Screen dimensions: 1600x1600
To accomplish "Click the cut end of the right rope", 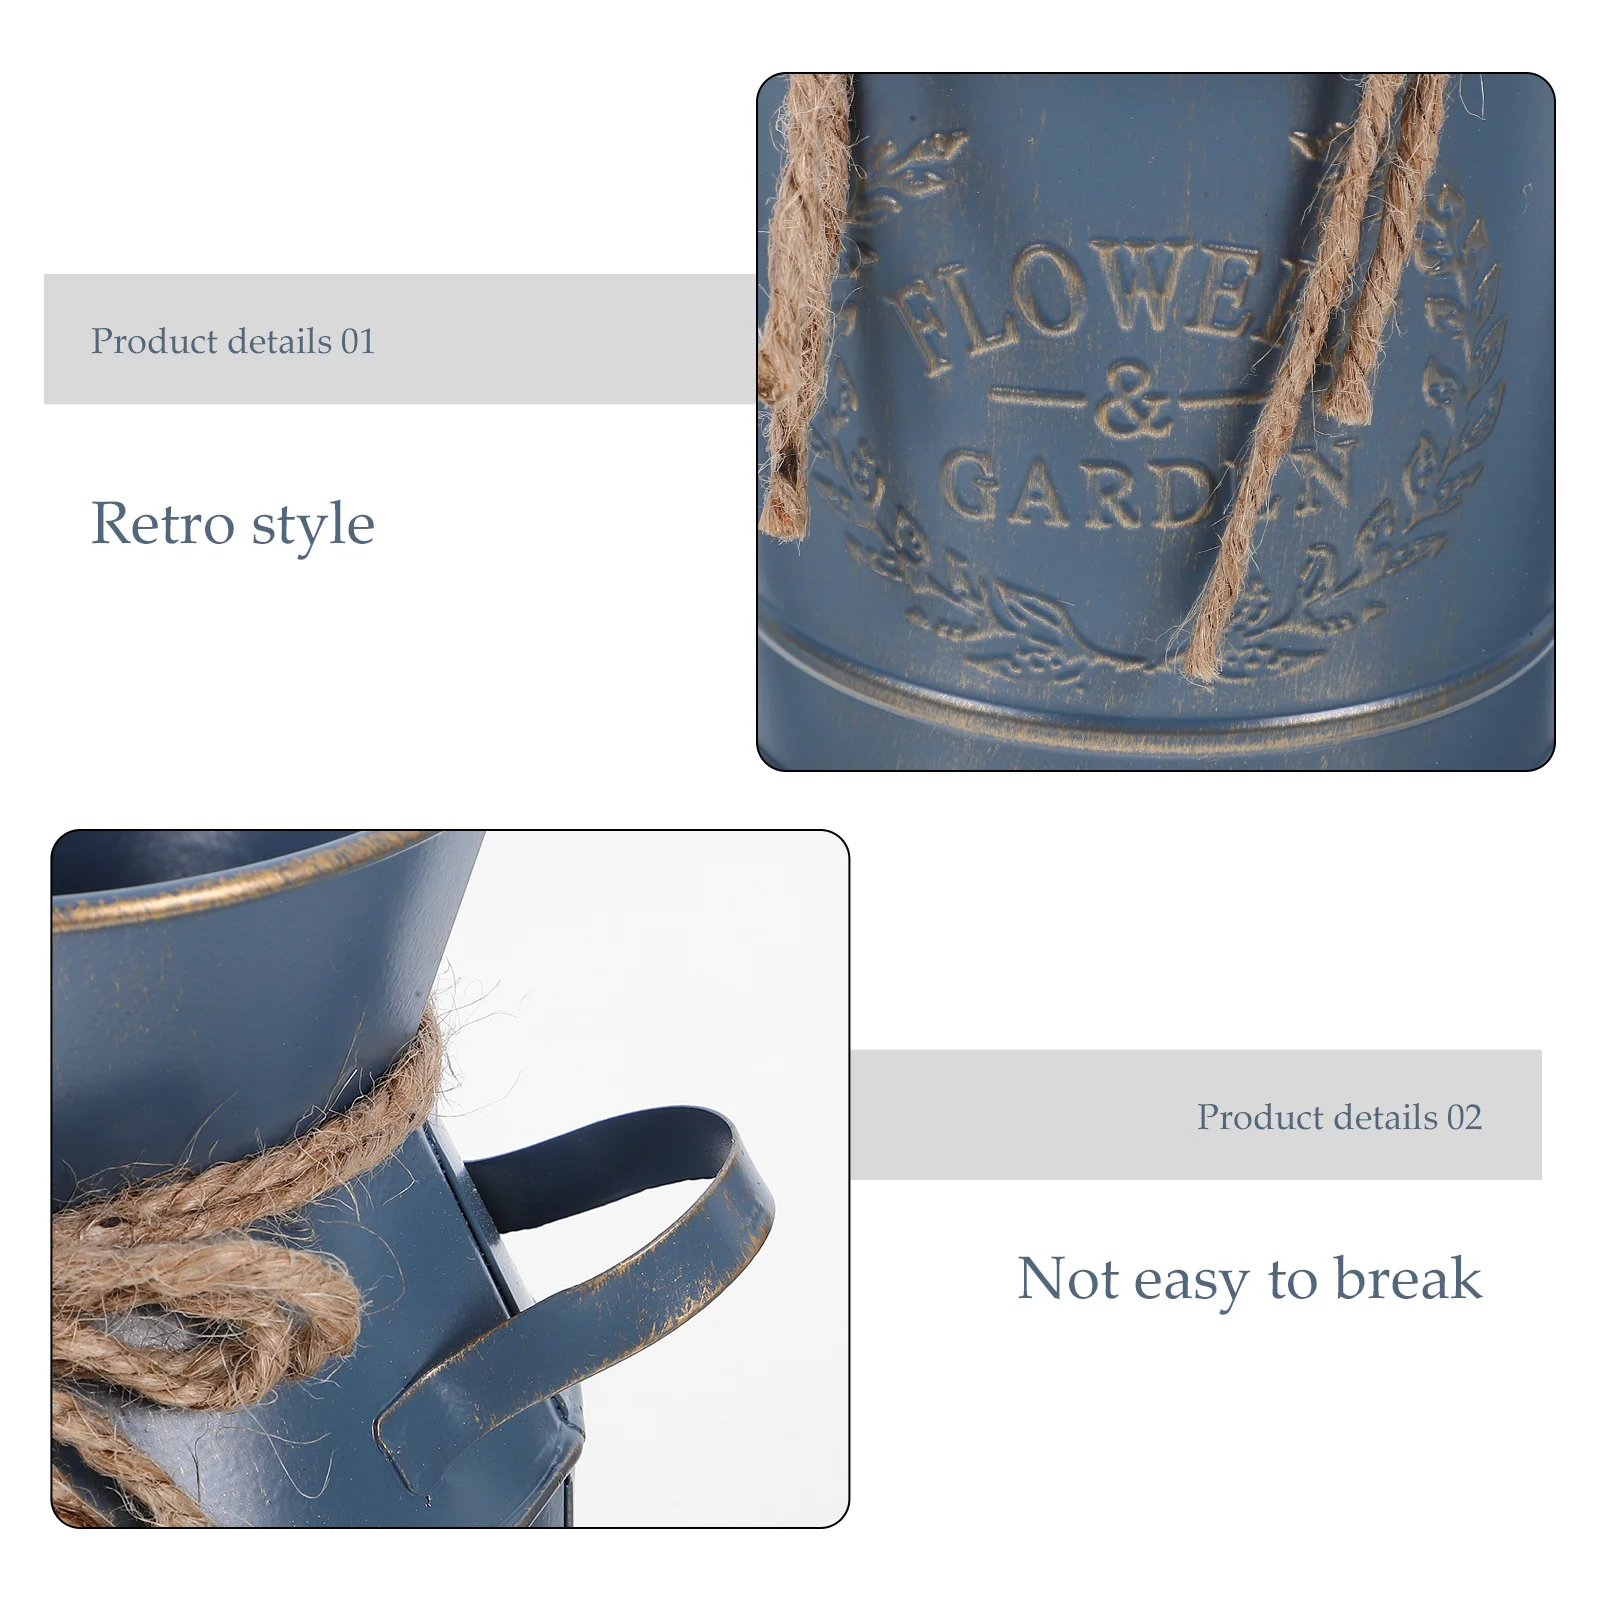I will (1348, 395).
